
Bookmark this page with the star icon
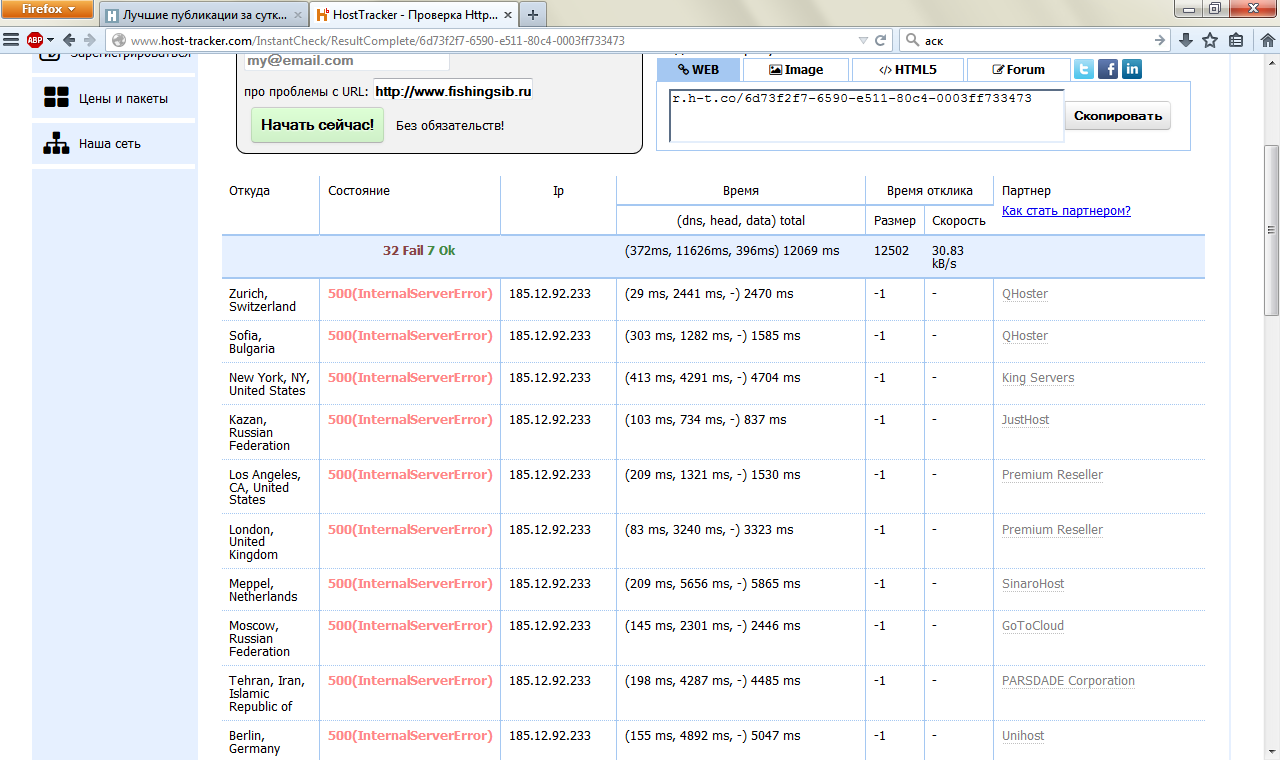tap(1210, 40)
